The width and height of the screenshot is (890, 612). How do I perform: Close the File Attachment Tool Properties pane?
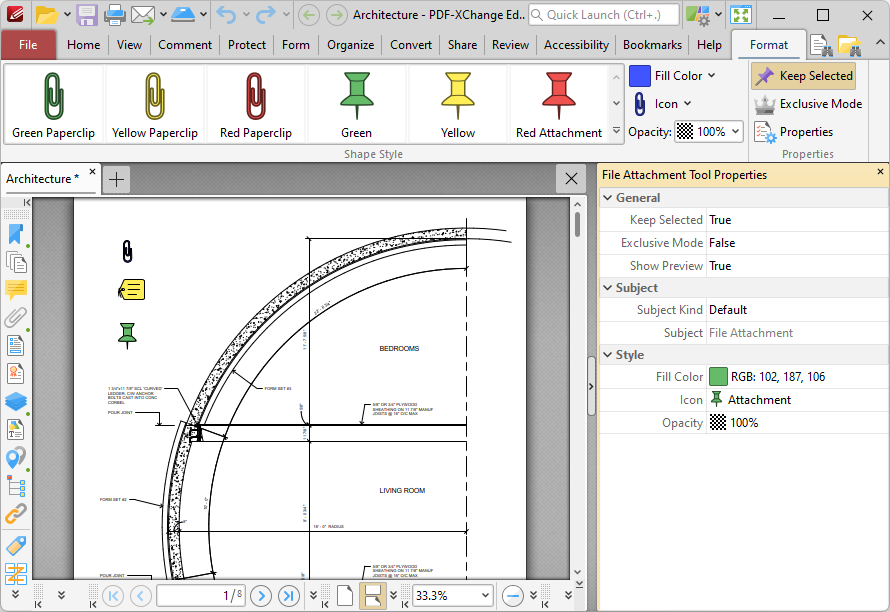pyautogui.click(x=880, y=171)
